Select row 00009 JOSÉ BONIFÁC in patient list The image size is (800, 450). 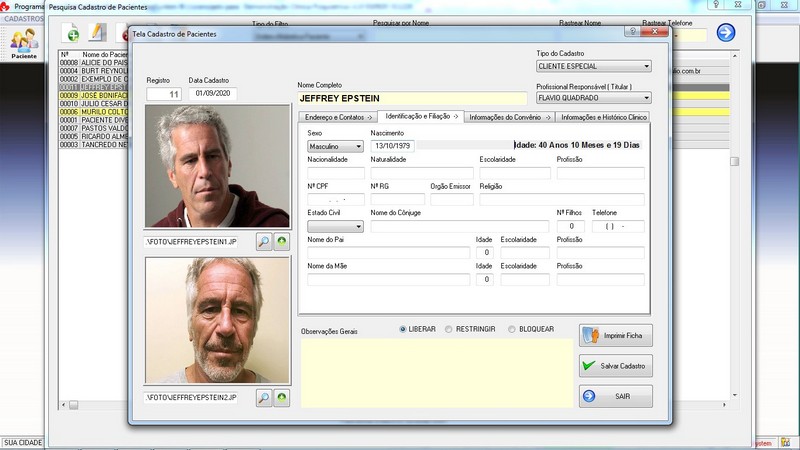tap(93, 95)
